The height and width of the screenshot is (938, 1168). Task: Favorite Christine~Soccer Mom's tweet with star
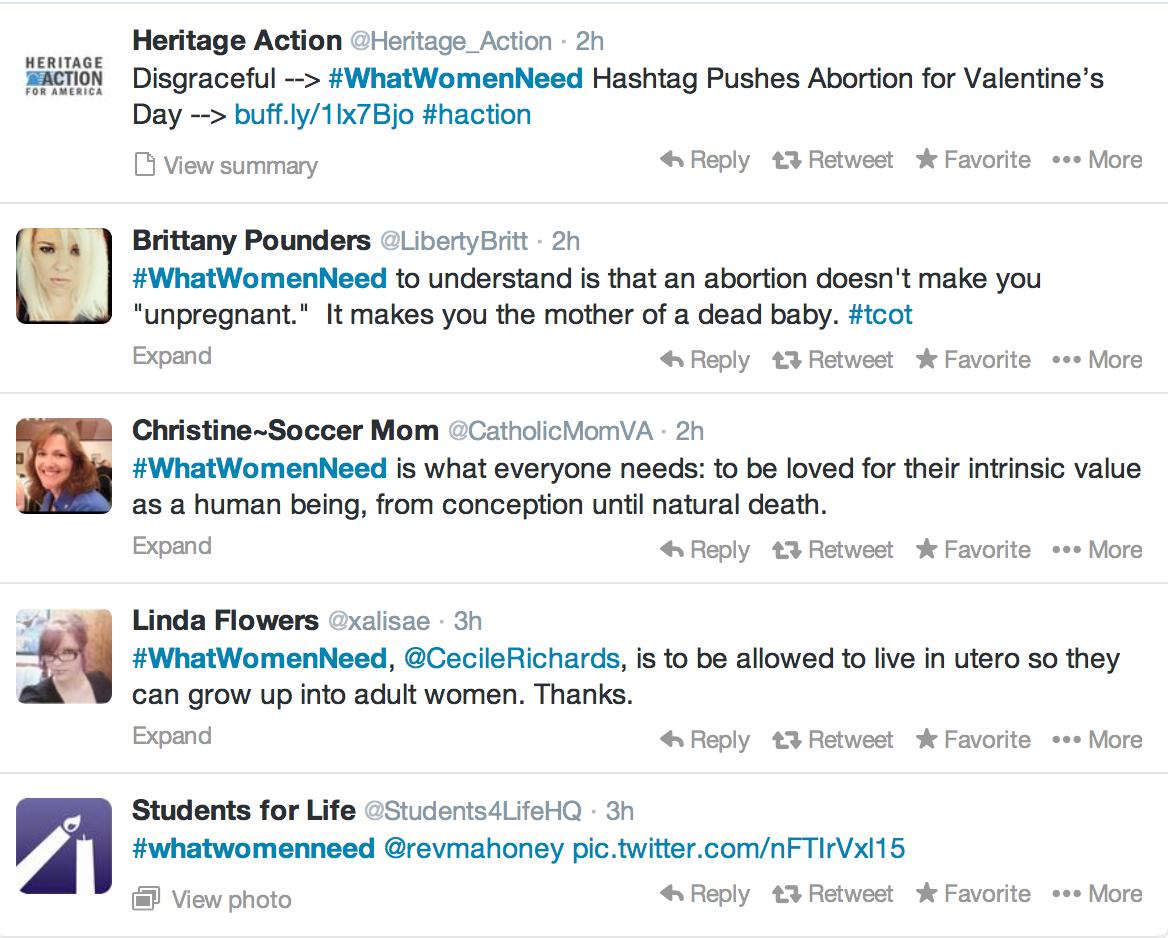(x=973, y=550)
